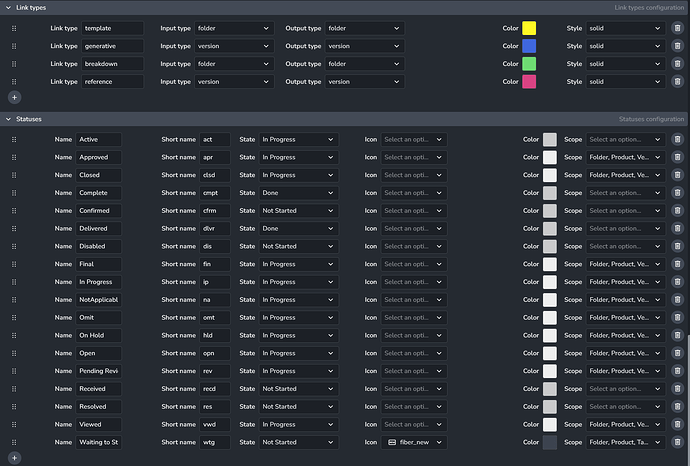The height and width of the screenshot is (466, 690).
Task: Open Scope dropdown for Approved status
Action: [x=625, y=158]
